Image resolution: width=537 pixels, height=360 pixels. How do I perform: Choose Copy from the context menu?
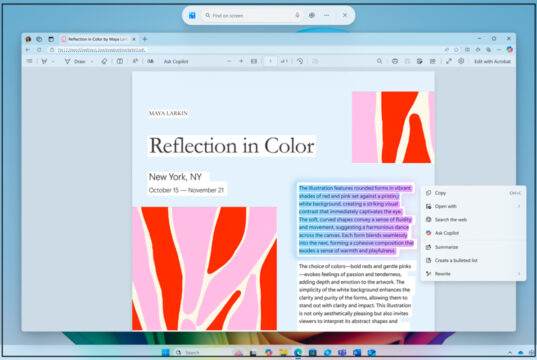pos(473,193)
